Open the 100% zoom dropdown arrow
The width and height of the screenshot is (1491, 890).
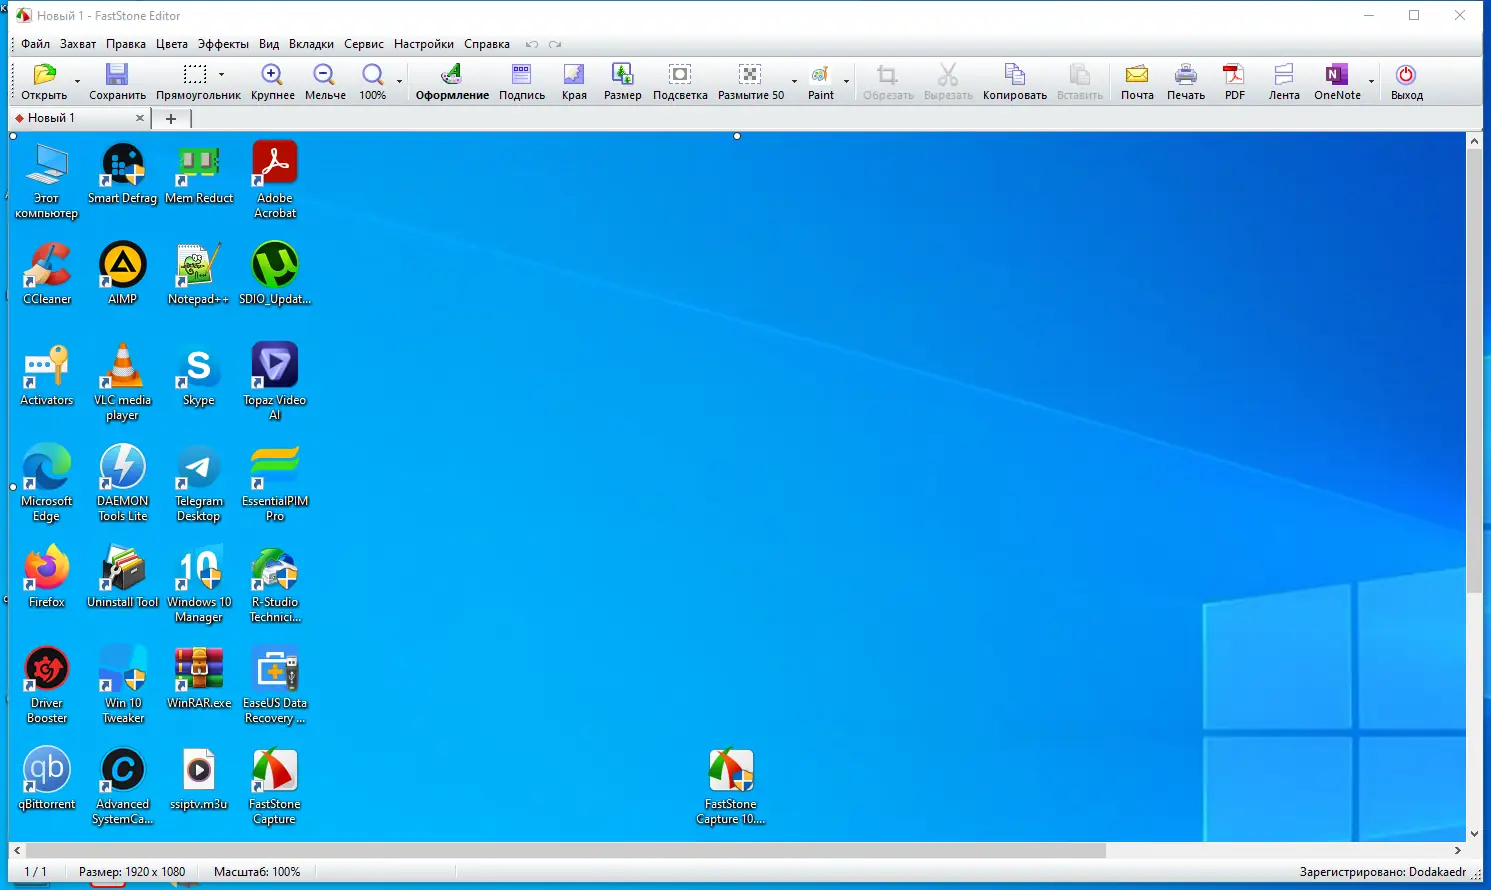[x=399, y=82]
